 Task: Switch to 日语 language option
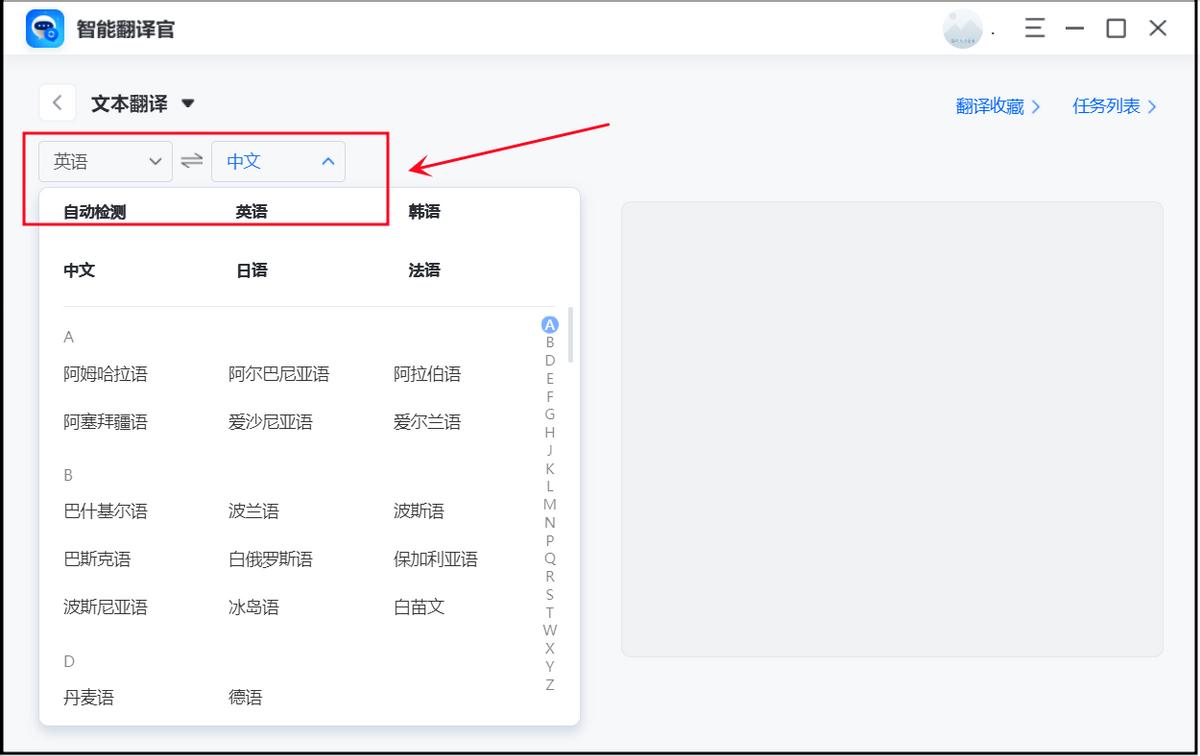pos(250,269)
